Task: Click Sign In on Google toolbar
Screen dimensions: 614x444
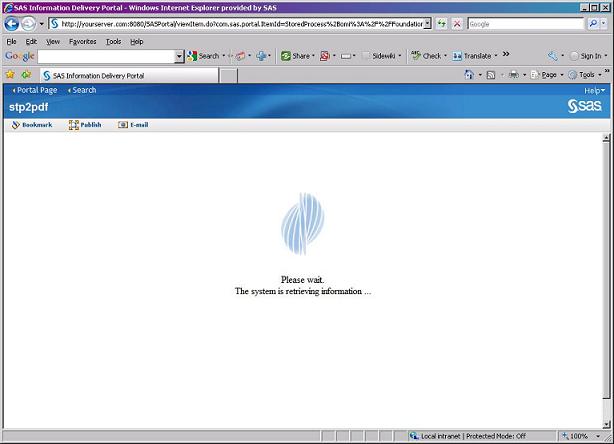Action: coord(585,56)
